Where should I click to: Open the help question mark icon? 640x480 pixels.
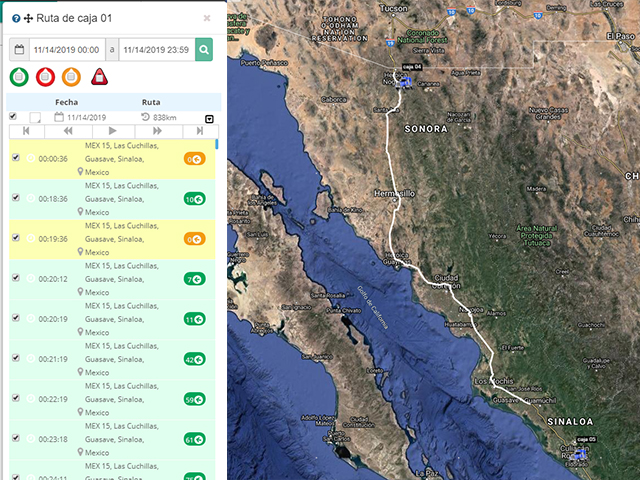[x=16, y=18]
